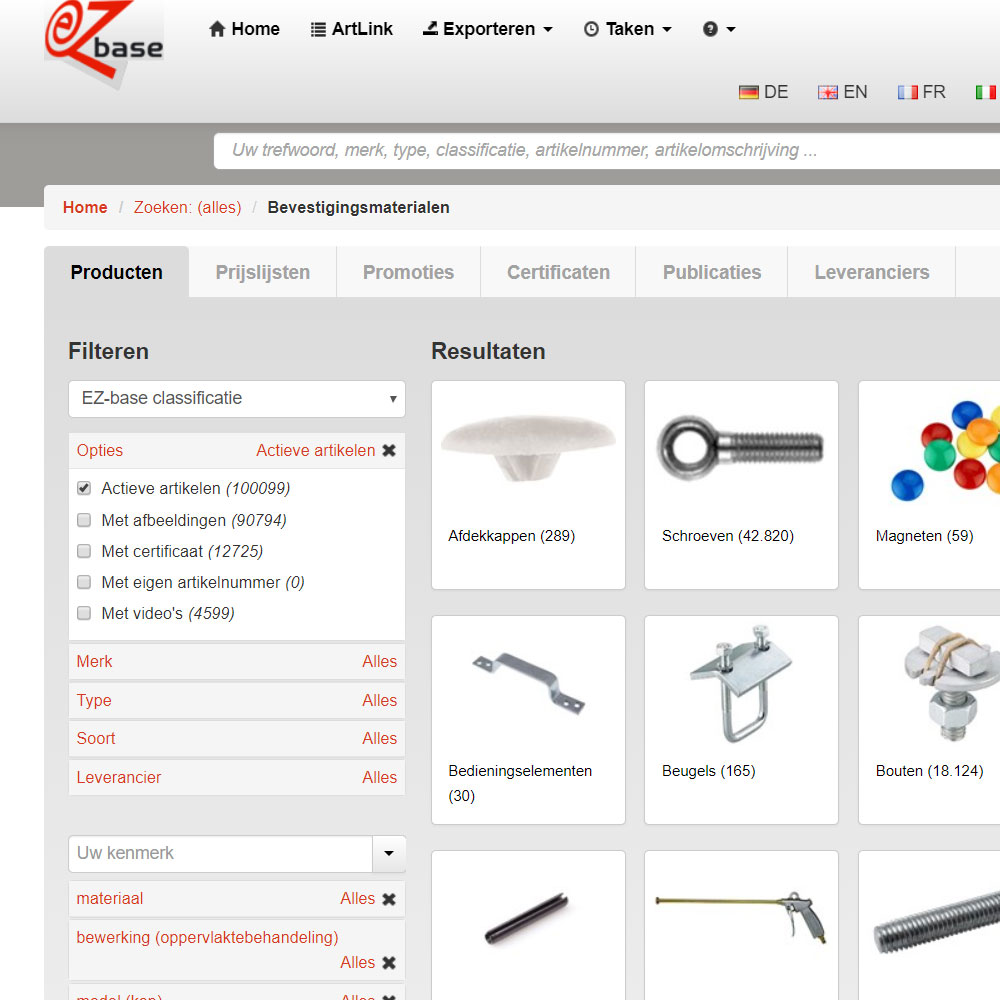Viewport: 1000px width, 1000px height.
Task: Switch language to German (DE flag)
Action: point(763,92)
